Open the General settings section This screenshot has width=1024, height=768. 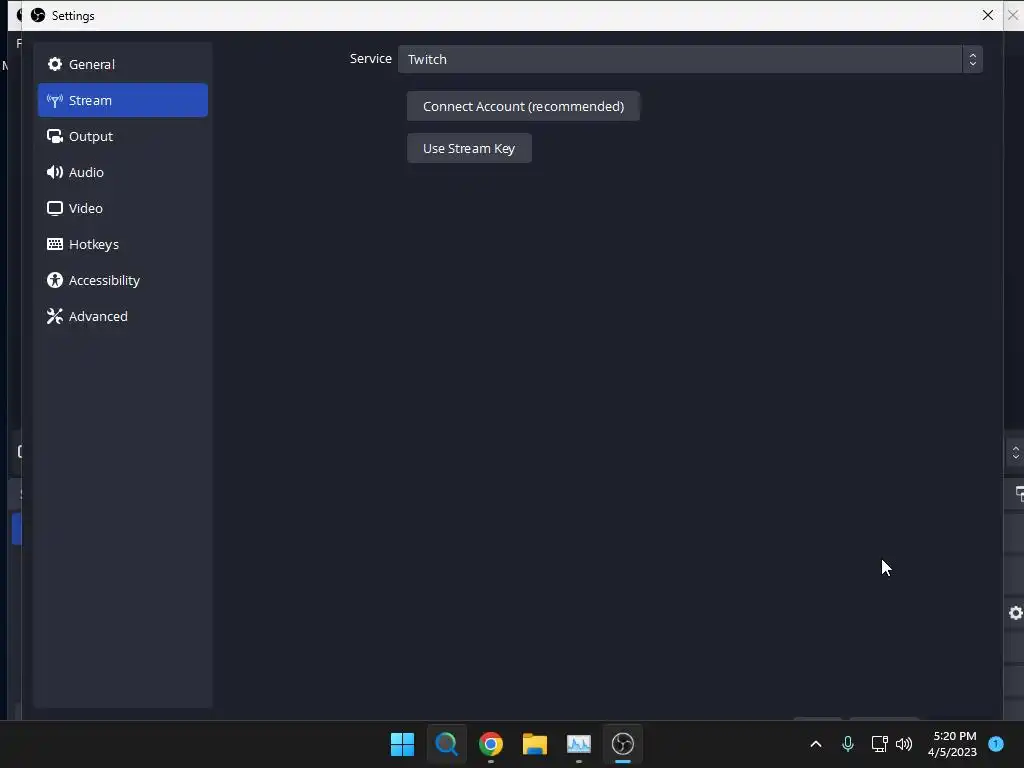point(123,64)
